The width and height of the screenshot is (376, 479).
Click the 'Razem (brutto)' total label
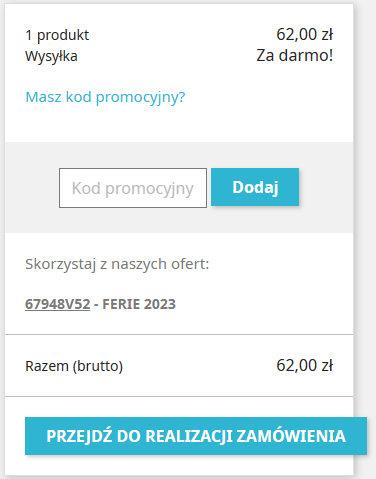74,366
